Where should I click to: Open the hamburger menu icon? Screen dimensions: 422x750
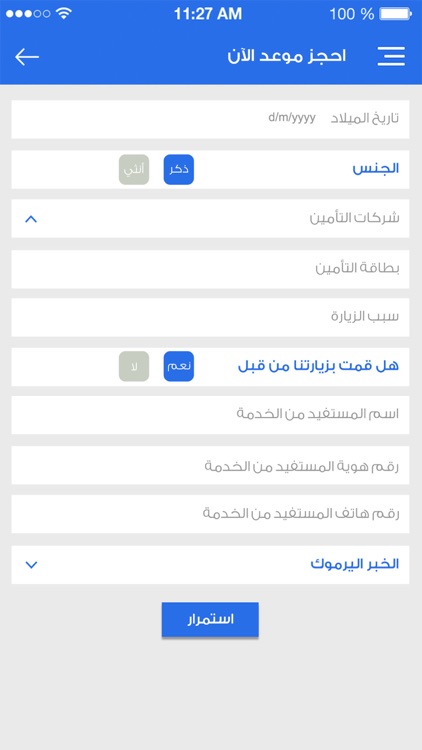[x=391, y=56]
